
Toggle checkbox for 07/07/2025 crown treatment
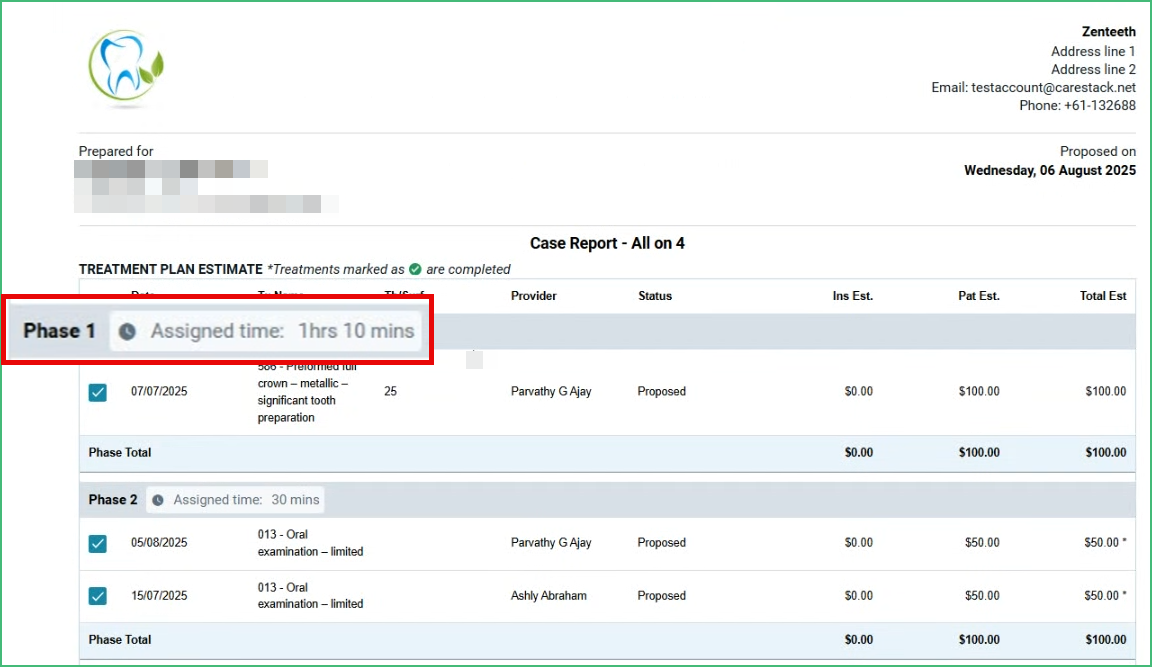pyautogui.click(x=98, y=392)
